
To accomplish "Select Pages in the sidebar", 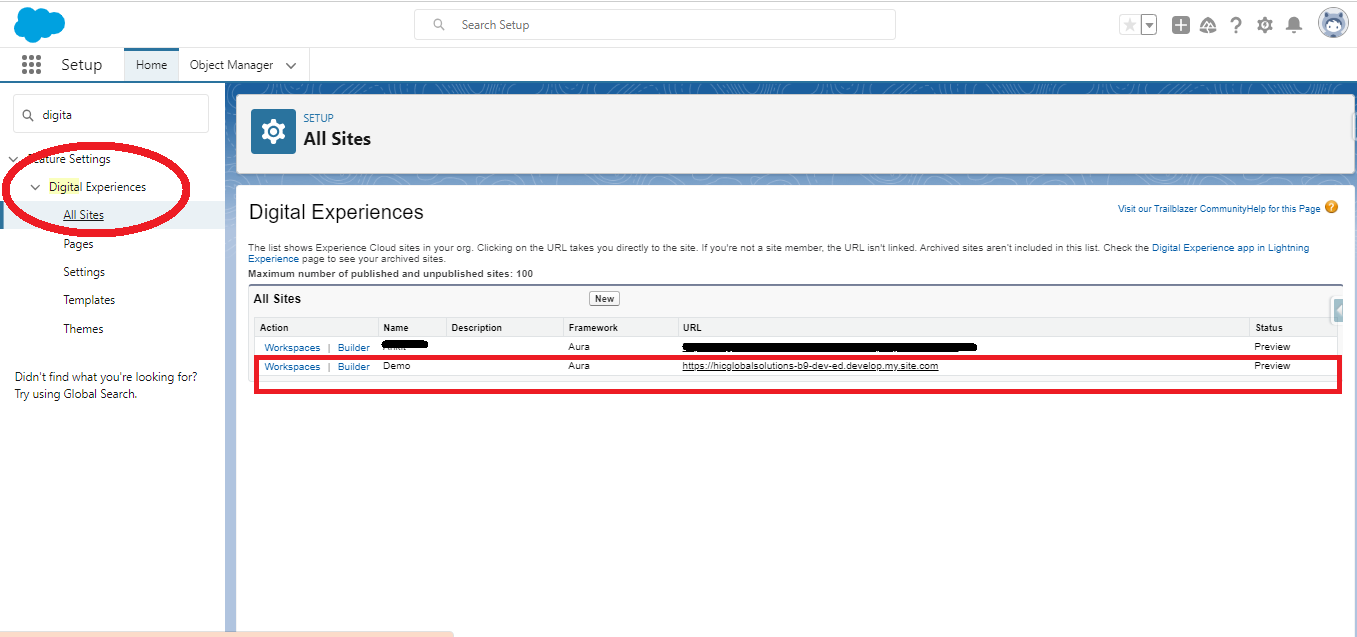I will [78, 244].
